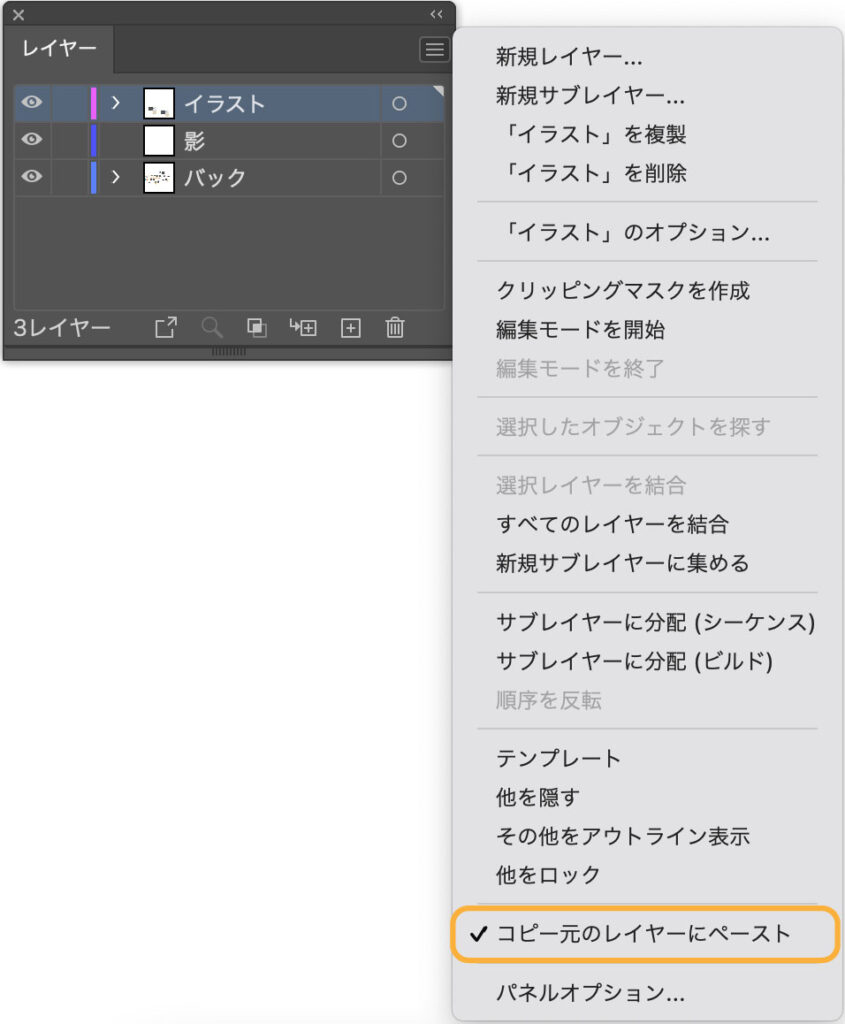Click the イラスト layer thumbnail
The width and height of the screenshot is (845, 1024).
pyautogui.click(x=159, y=103)
